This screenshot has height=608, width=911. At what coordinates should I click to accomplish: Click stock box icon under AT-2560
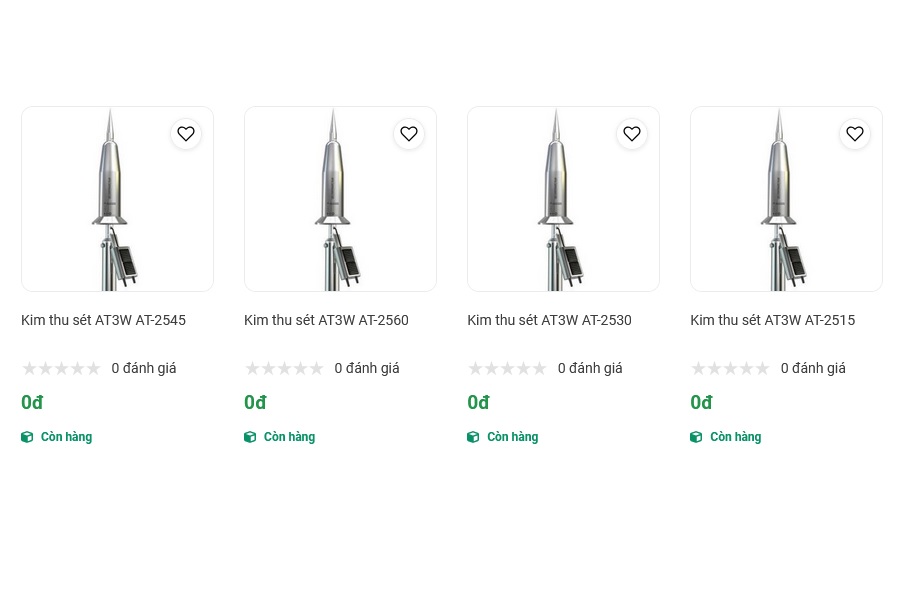[x=250, y=437]
